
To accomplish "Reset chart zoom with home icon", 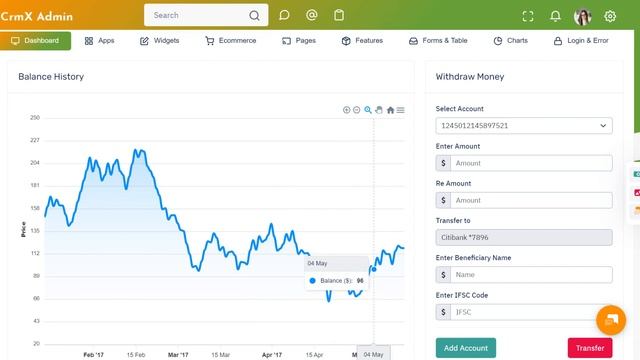I will 390,110.
